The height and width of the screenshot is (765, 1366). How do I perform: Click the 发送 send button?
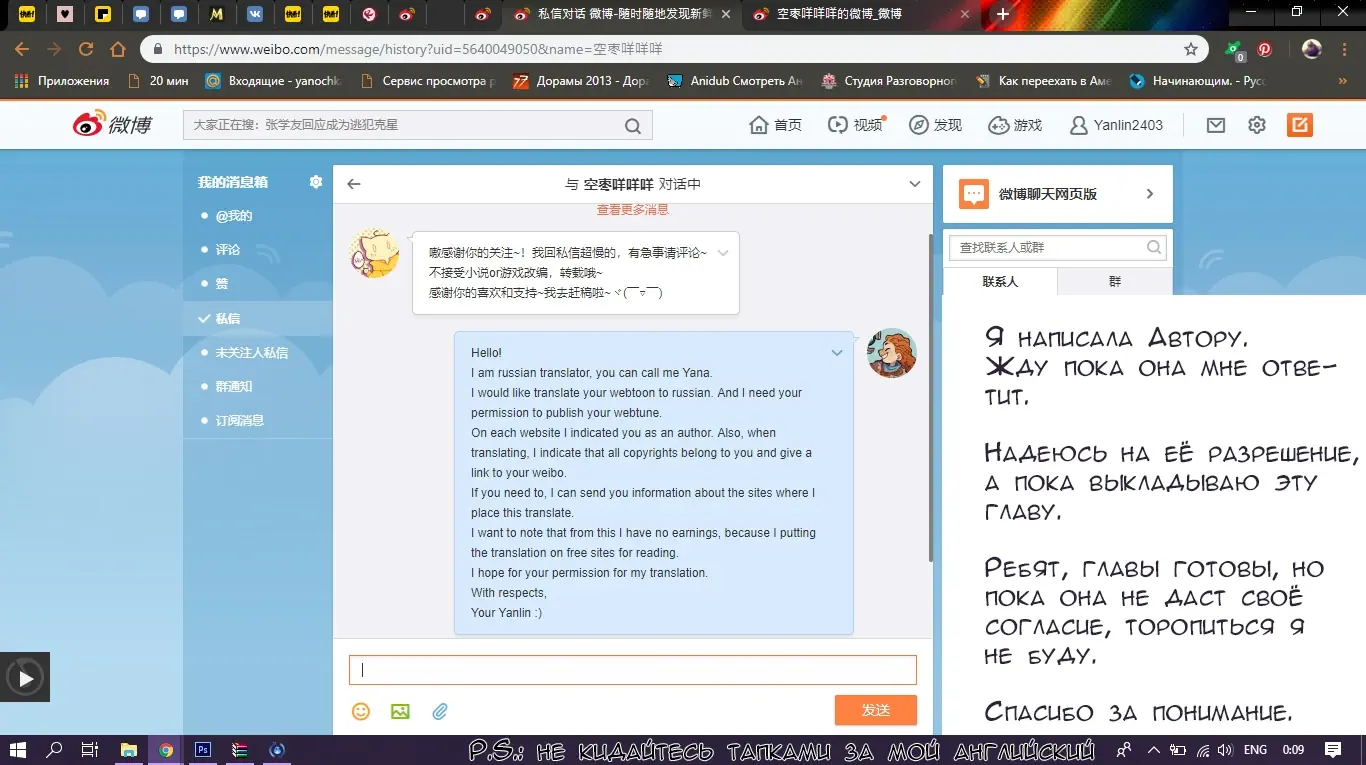[x=875, y=710]
